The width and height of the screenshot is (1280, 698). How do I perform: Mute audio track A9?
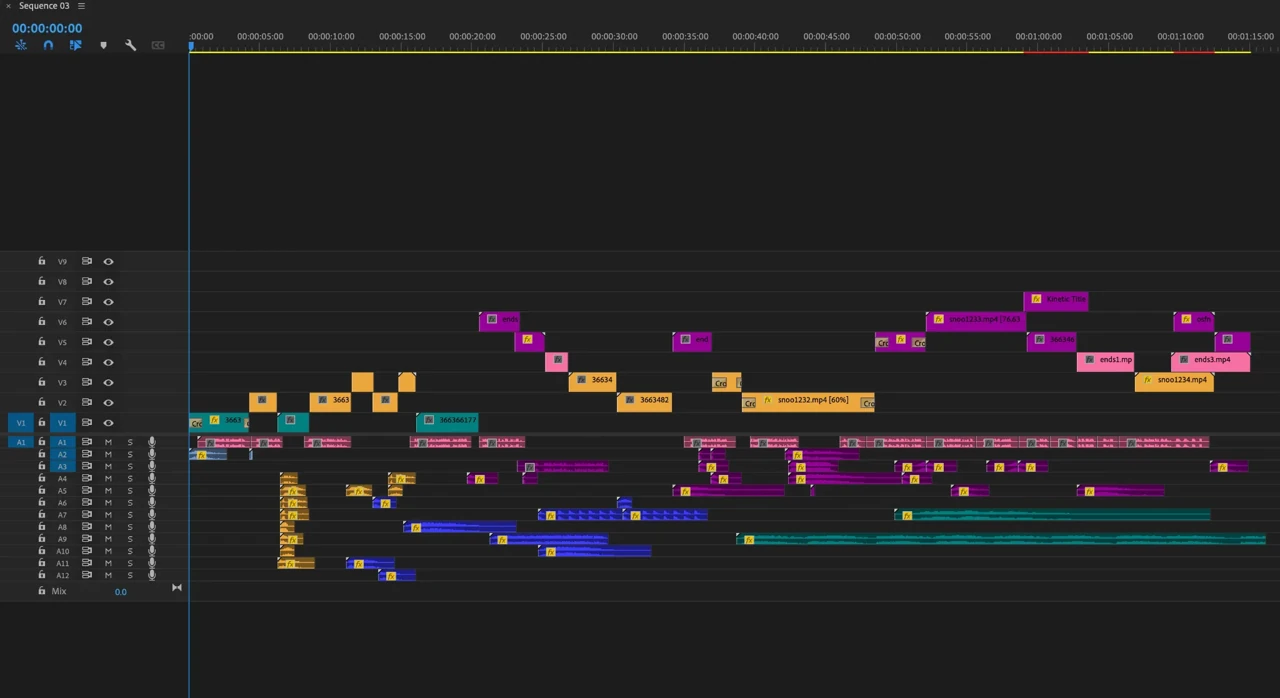pos(108,539)
